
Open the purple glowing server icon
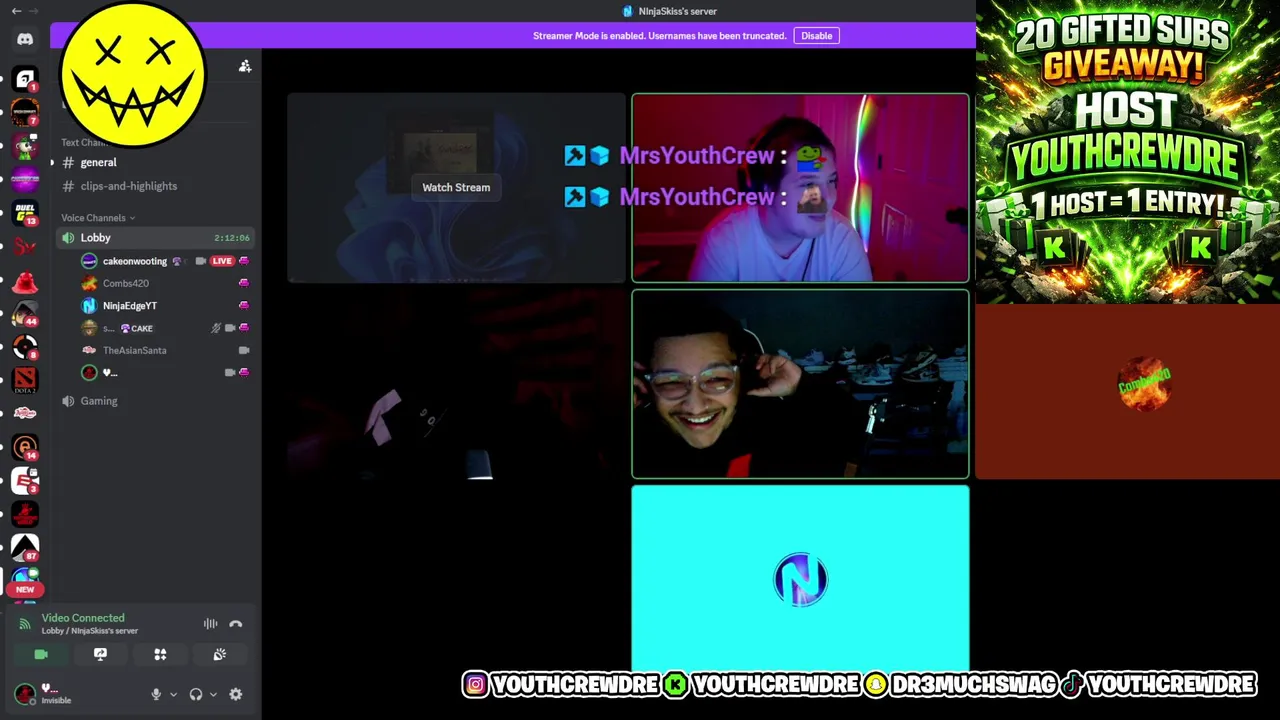click(x=25, y=180)
